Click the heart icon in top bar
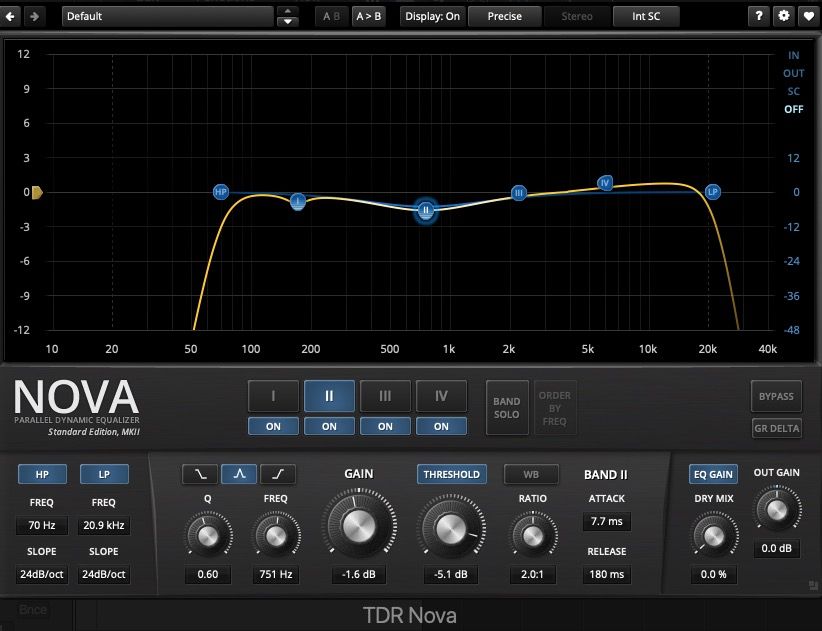 click(x=807, y=16)
